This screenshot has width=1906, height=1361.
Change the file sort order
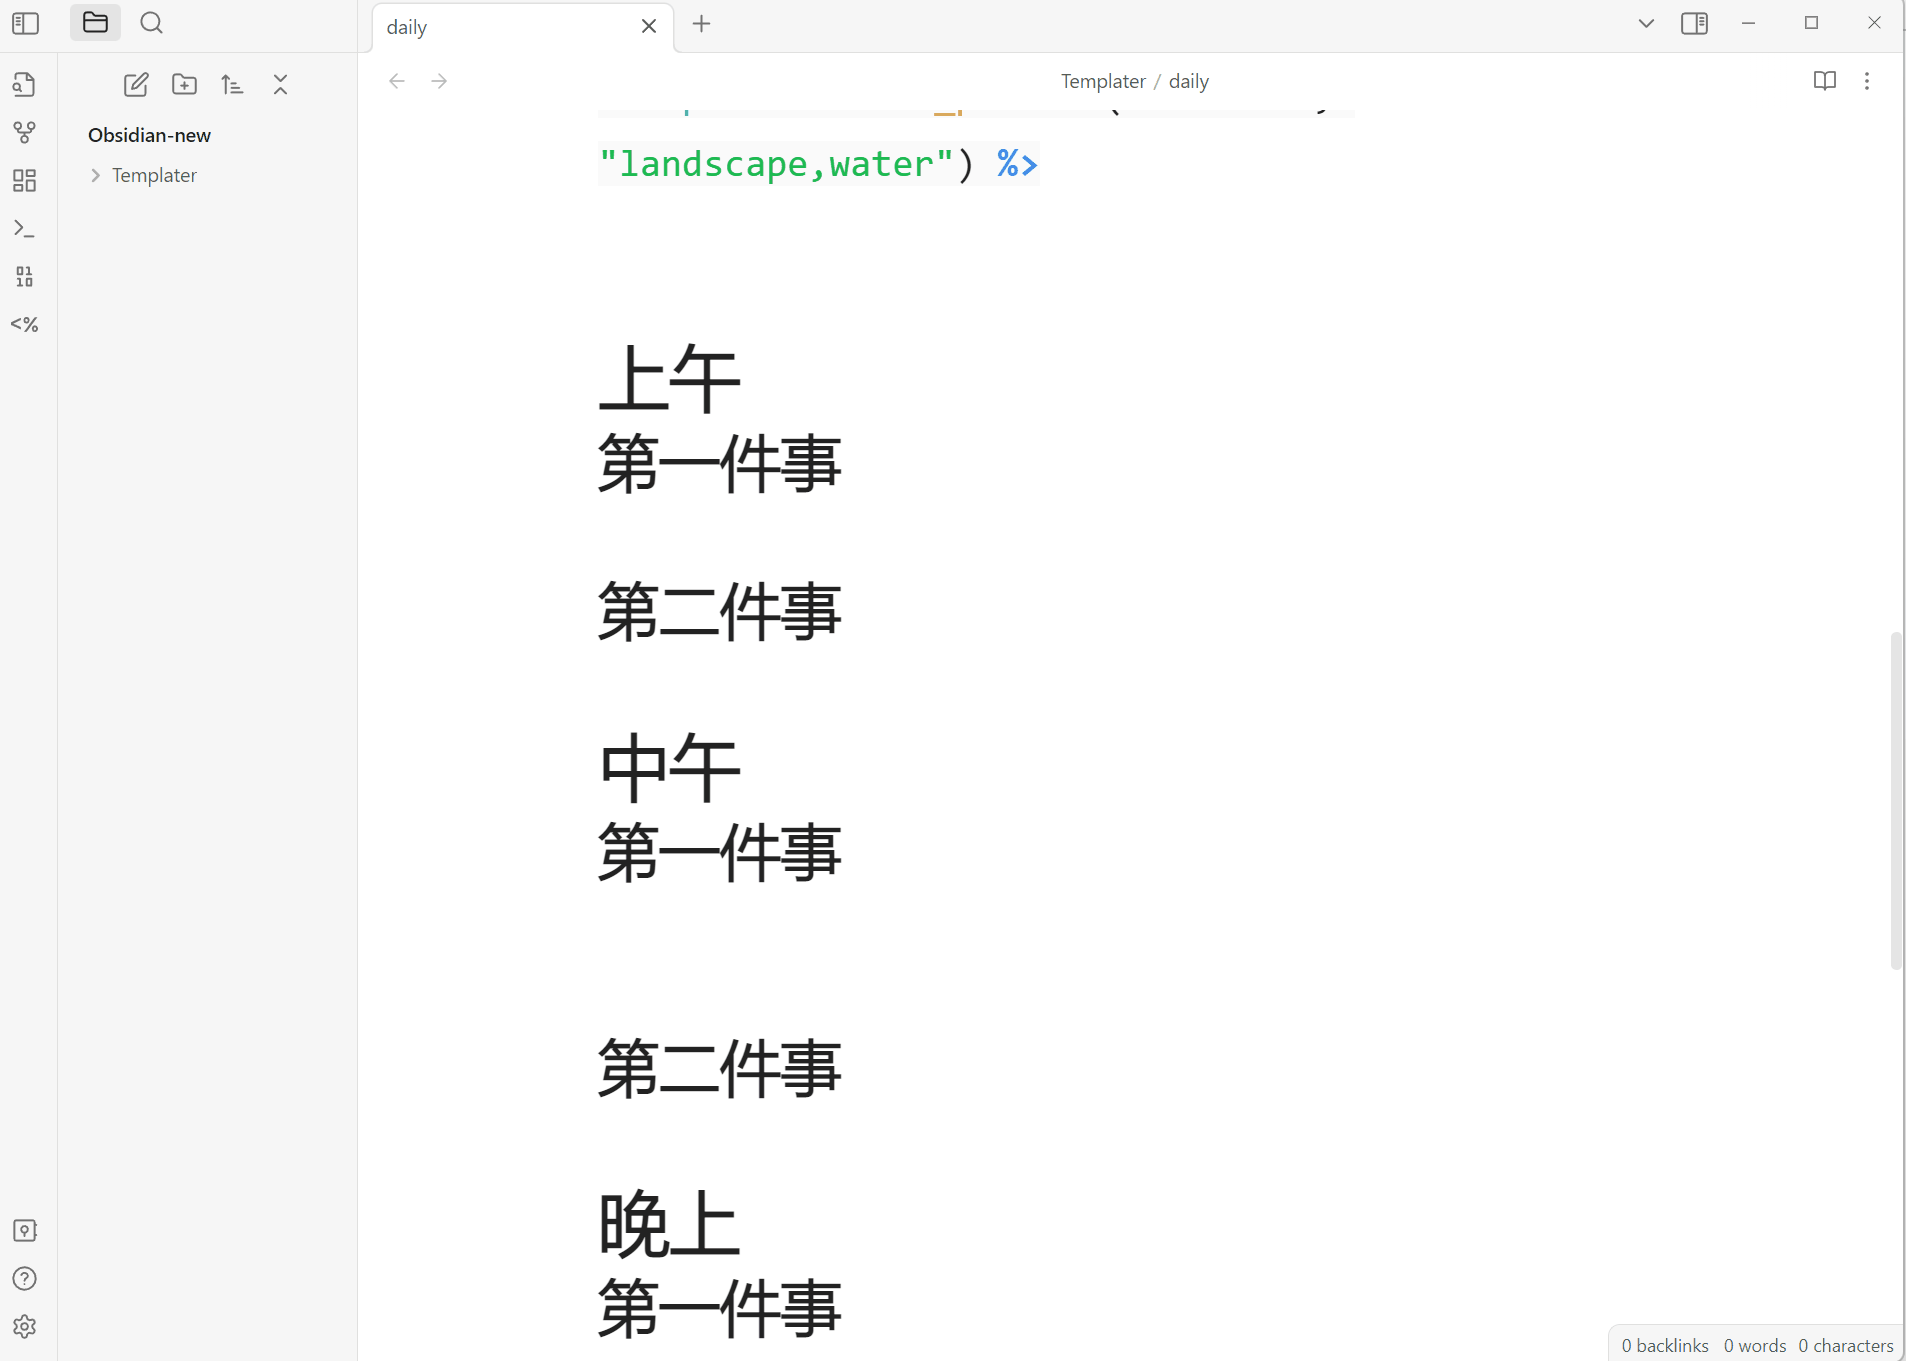(232, 85)
